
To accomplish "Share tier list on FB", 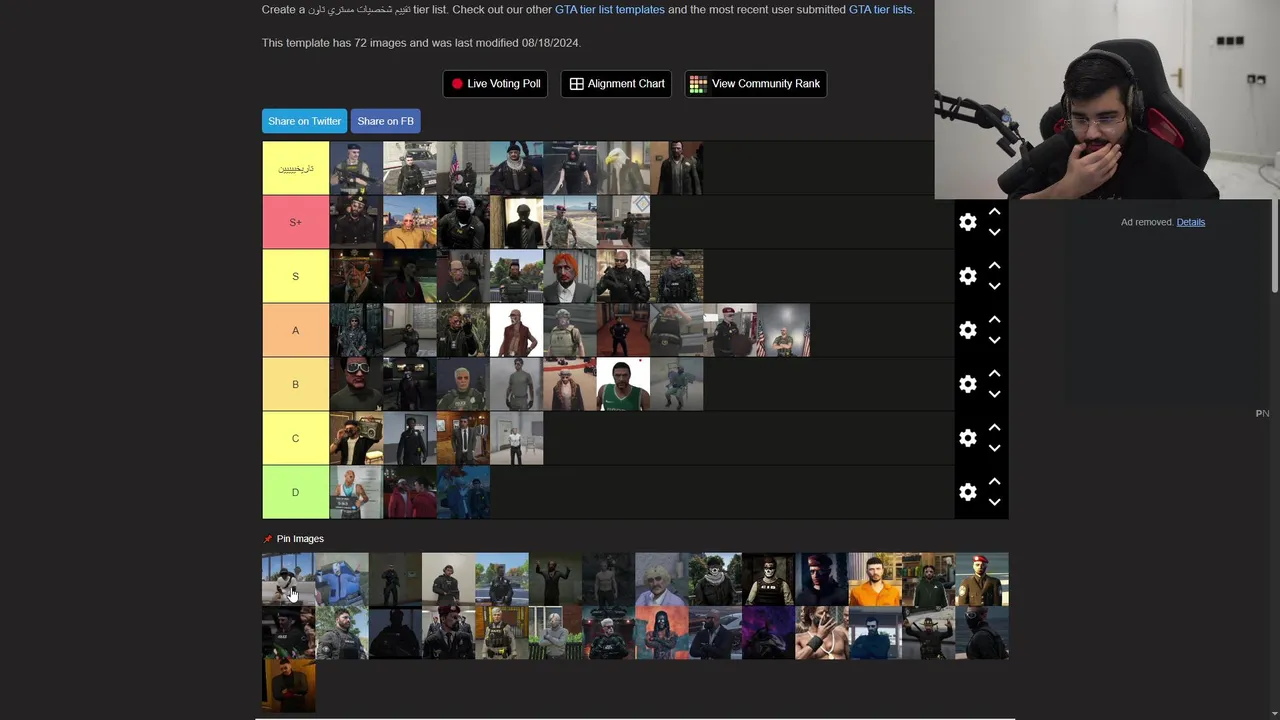I will point(385,121).
